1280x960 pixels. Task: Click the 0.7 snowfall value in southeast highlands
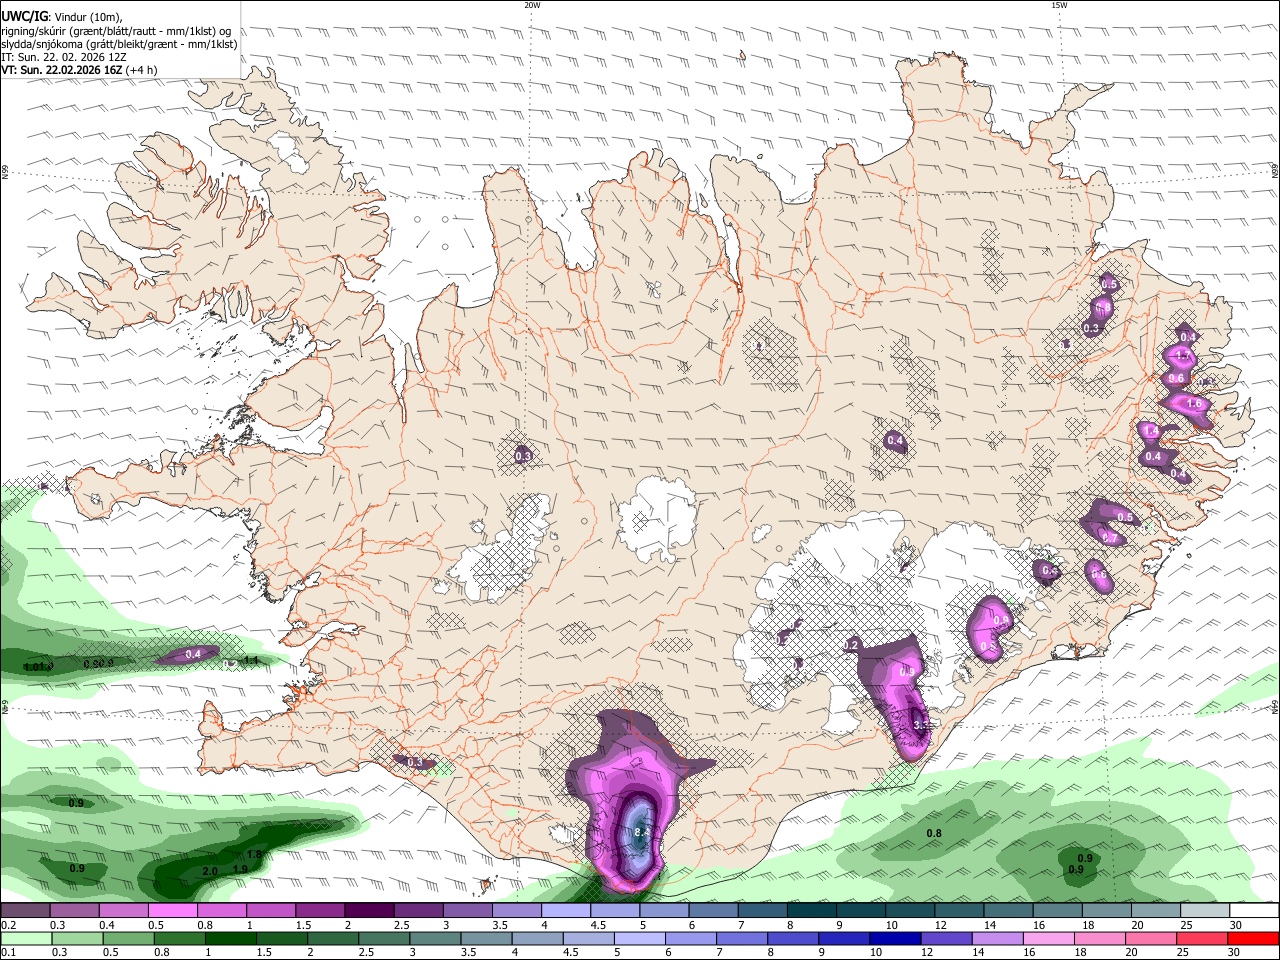[x=1109, y=538]
